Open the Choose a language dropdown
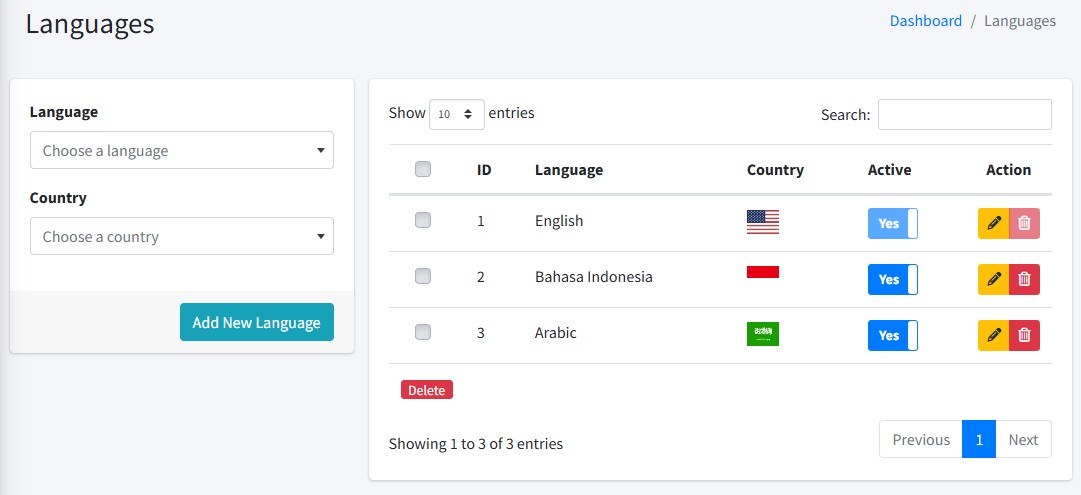This screenshot has width=1081, height=495. [x=182, y=150]
